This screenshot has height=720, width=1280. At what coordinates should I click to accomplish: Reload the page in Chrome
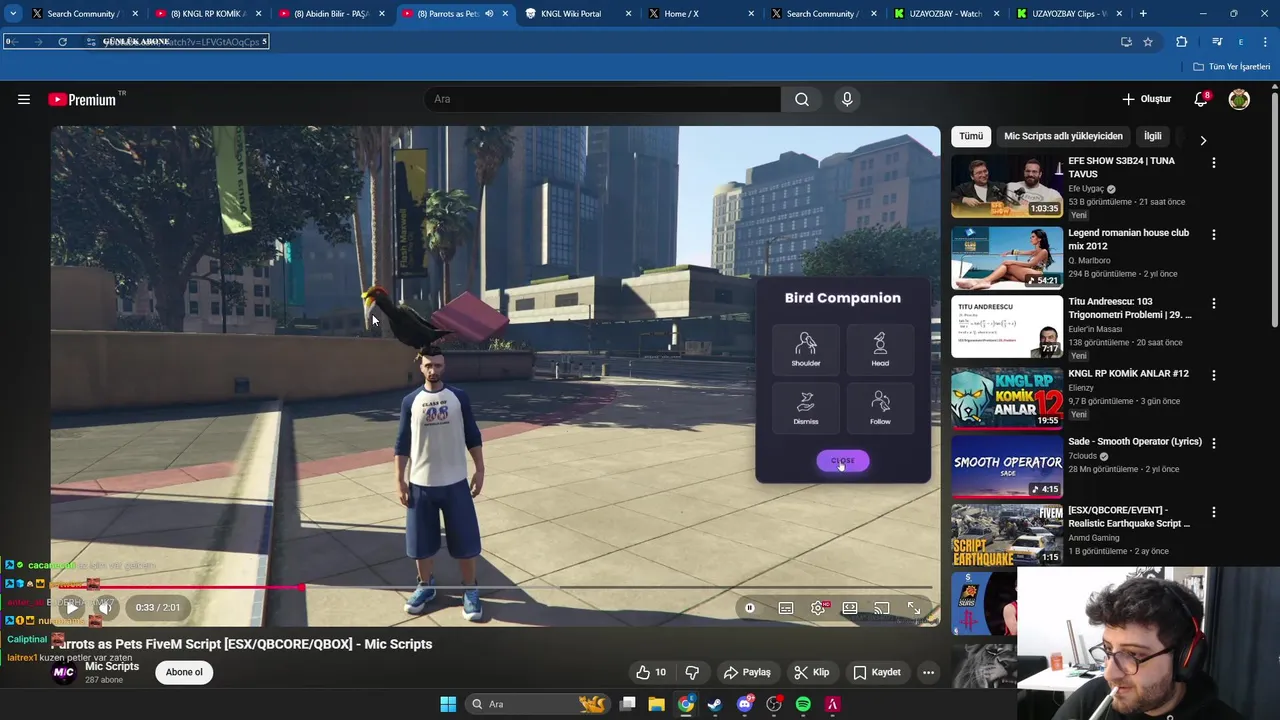click(62, 42)
